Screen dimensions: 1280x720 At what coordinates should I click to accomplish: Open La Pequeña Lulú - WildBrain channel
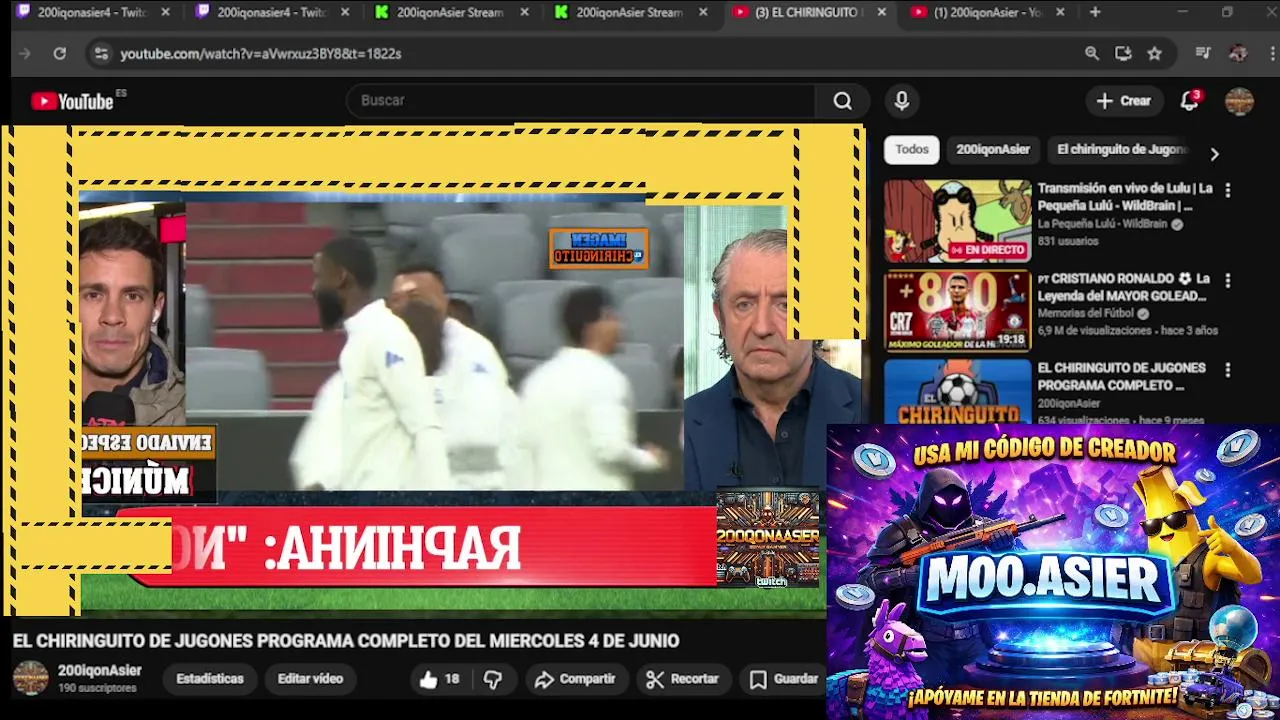(x=1103, y=225)
